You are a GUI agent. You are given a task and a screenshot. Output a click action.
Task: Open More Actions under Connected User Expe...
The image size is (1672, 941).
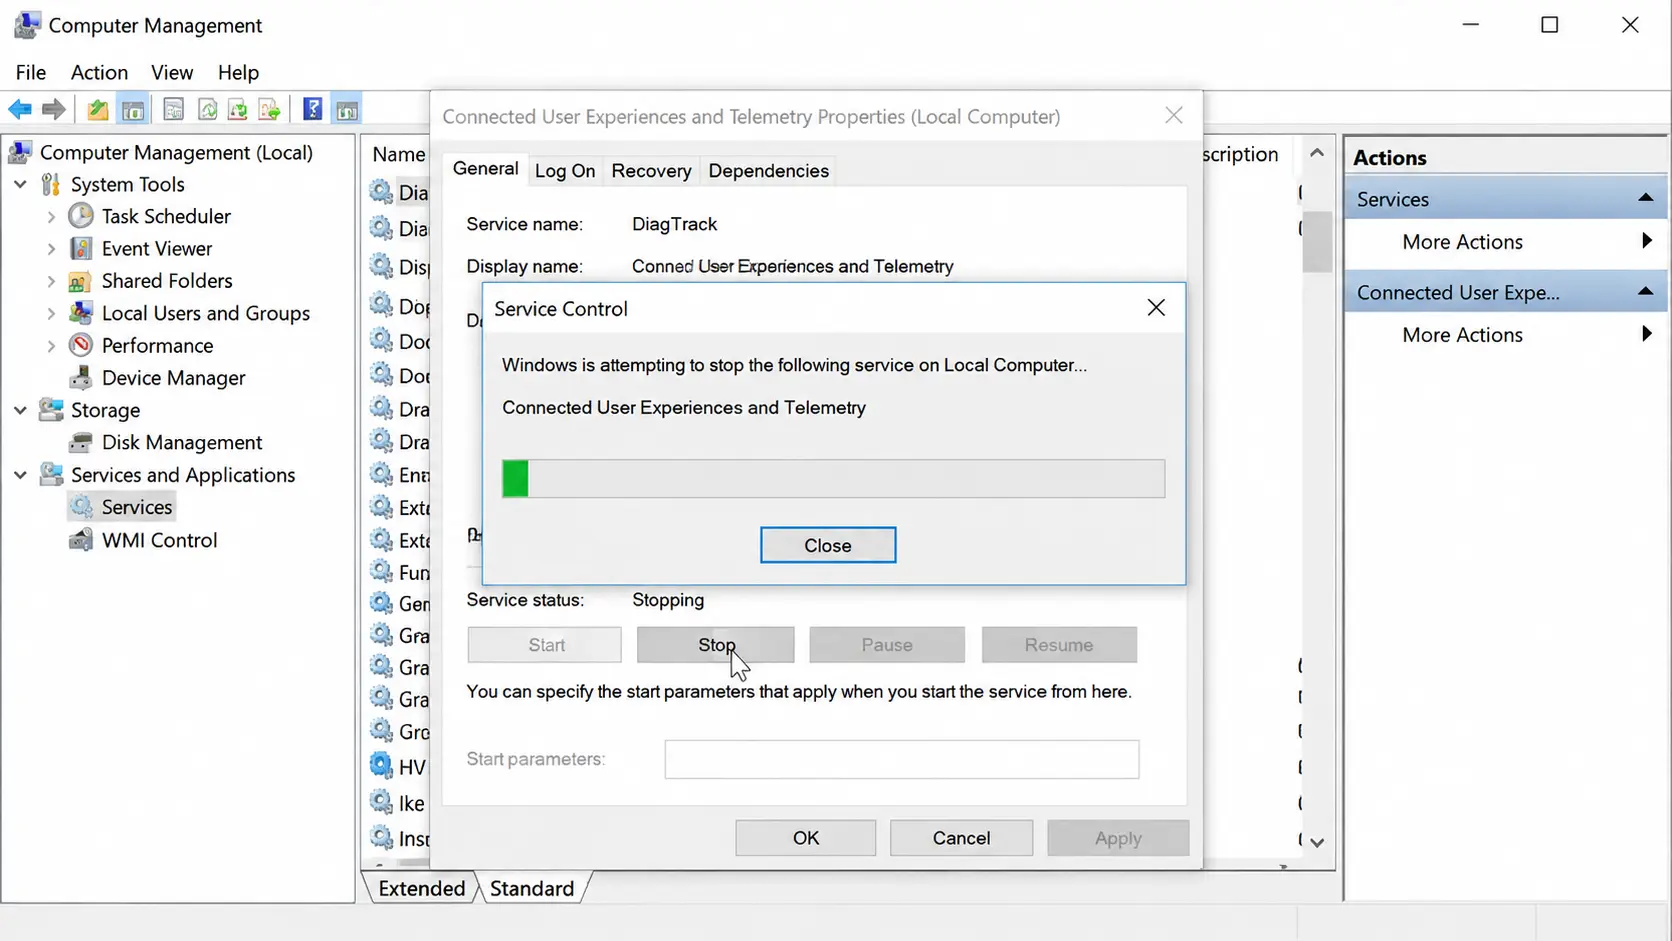pyautogui.click(x=1462, y=335)
